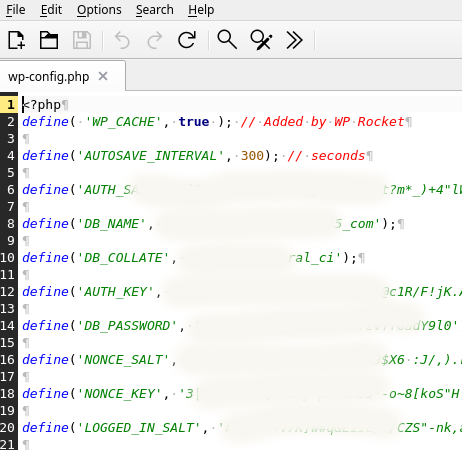462x450 pixels.
Task: Redo the last undone edit
Action: point(155,40)
